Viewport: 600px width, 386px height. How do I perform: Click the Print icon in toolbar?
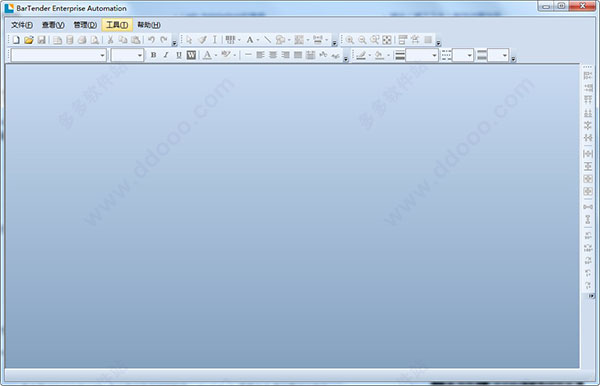[x=82, y=40]
